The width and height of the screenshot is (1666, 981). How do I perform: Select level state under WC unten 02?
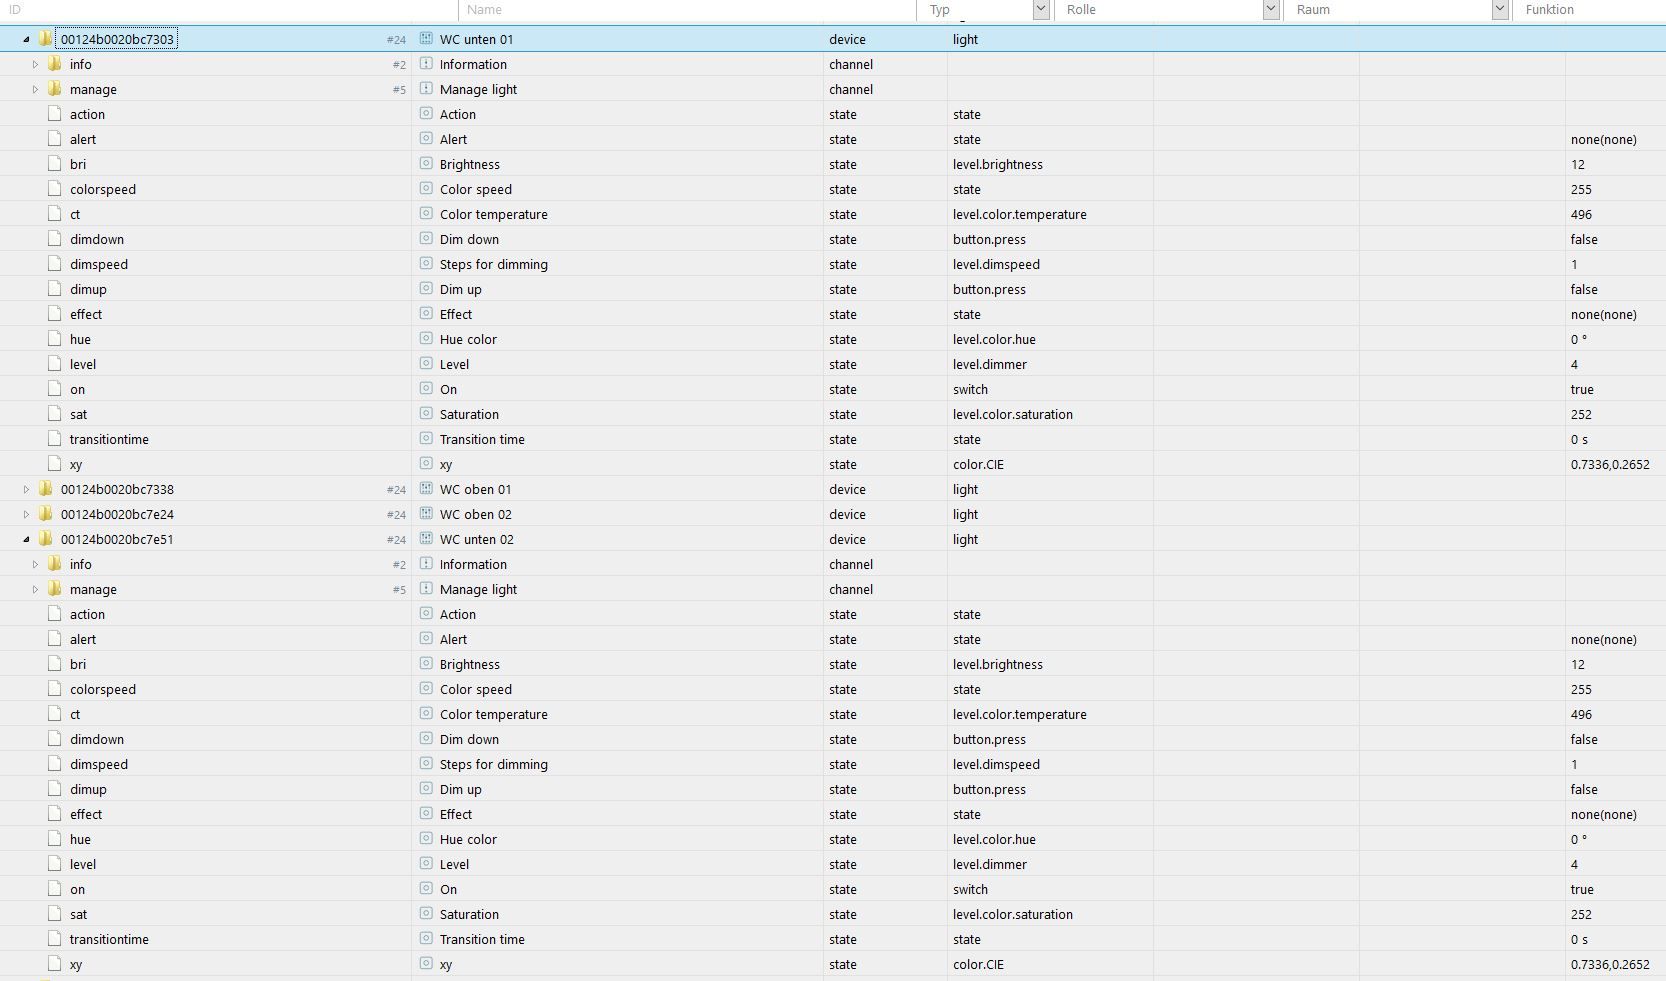(x=833, y=864)
